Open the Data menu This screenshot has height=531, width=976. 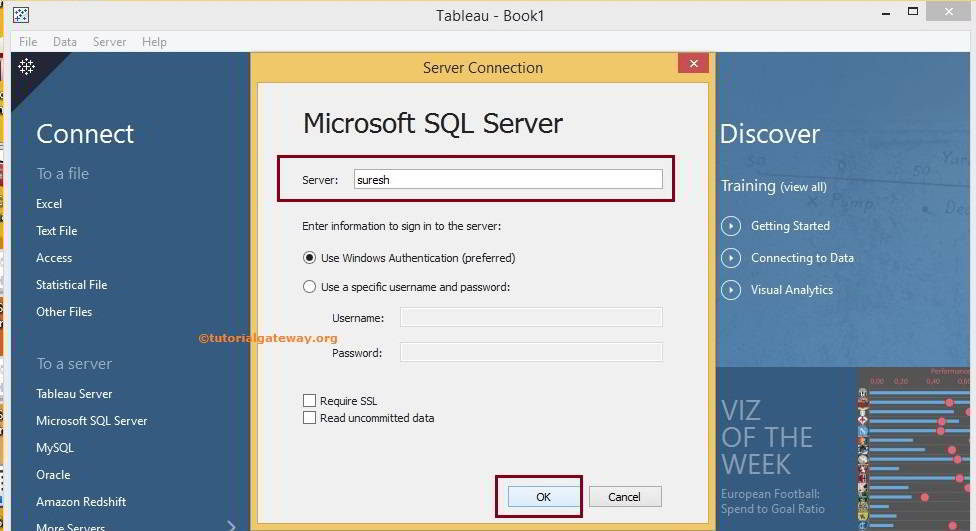[65, 42]
